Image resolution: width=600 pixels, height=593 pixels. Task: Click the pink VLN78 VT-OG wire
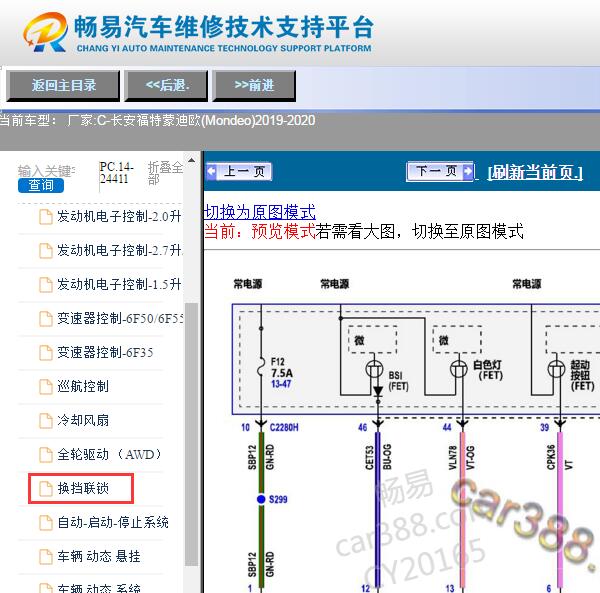[x=463, y=509]
